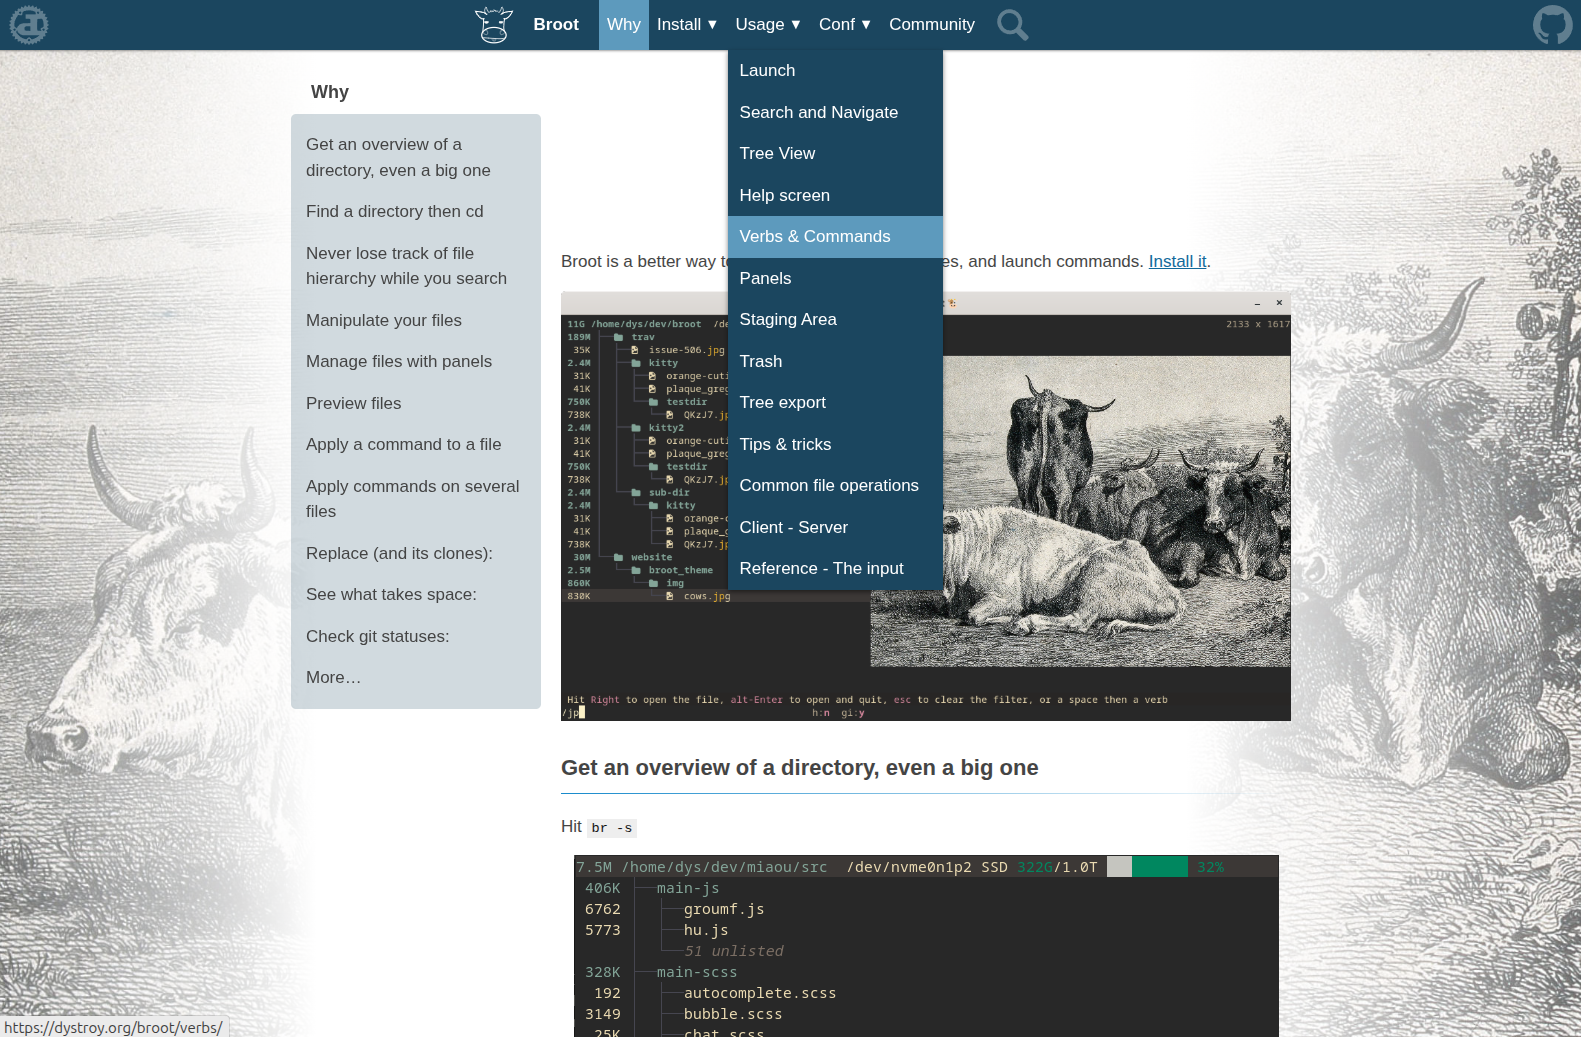Expand the Usage dropdown menu
Viewport: 1581px width, 1037px height.
[768, 25]
